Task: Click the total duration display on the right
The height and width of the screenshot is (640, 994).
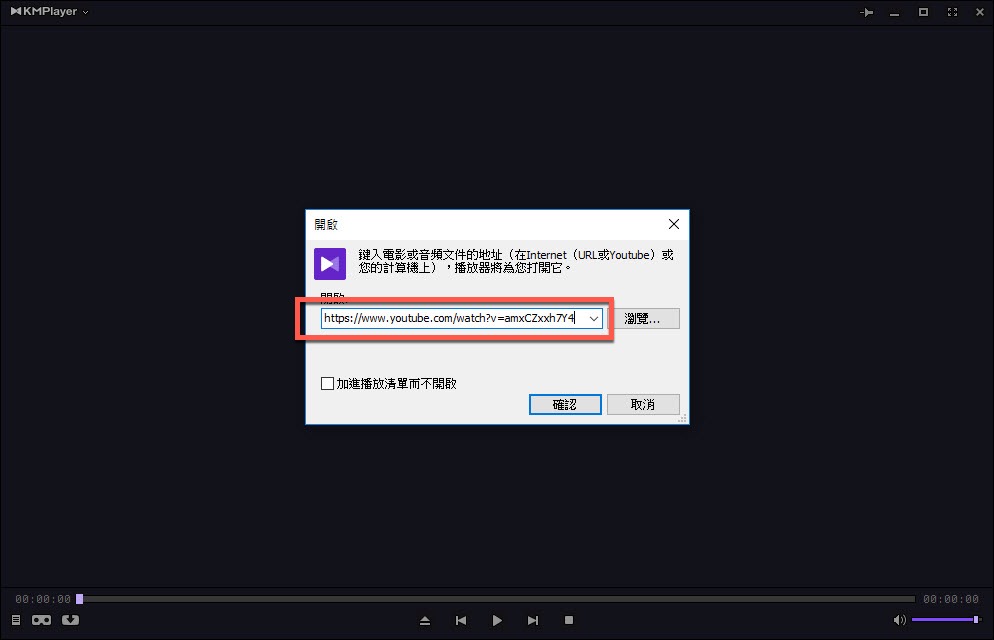Action: pyautogui.click(x=951, y=599)
